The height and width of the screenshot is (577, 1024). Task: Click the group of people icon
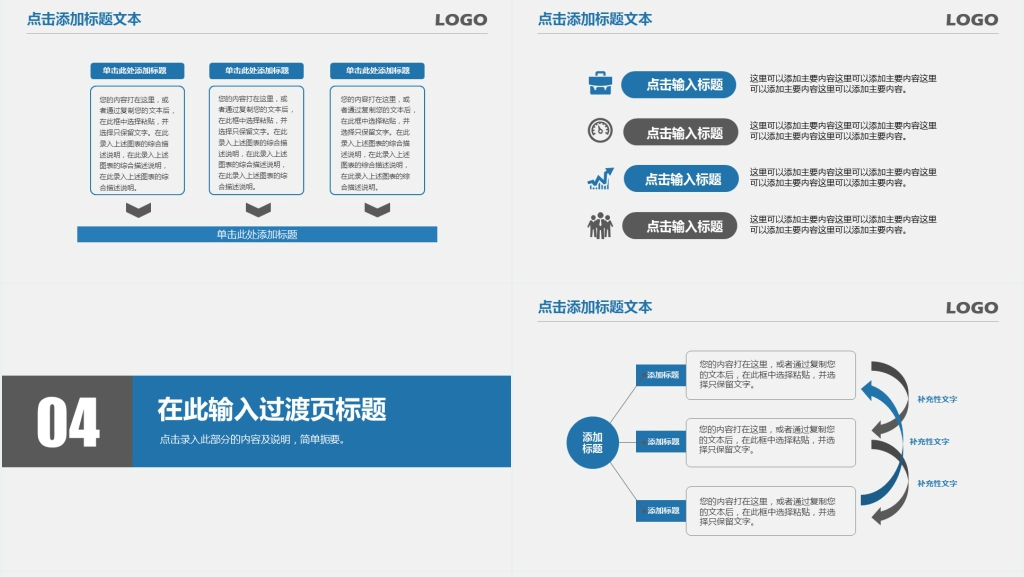click(600, 226)
